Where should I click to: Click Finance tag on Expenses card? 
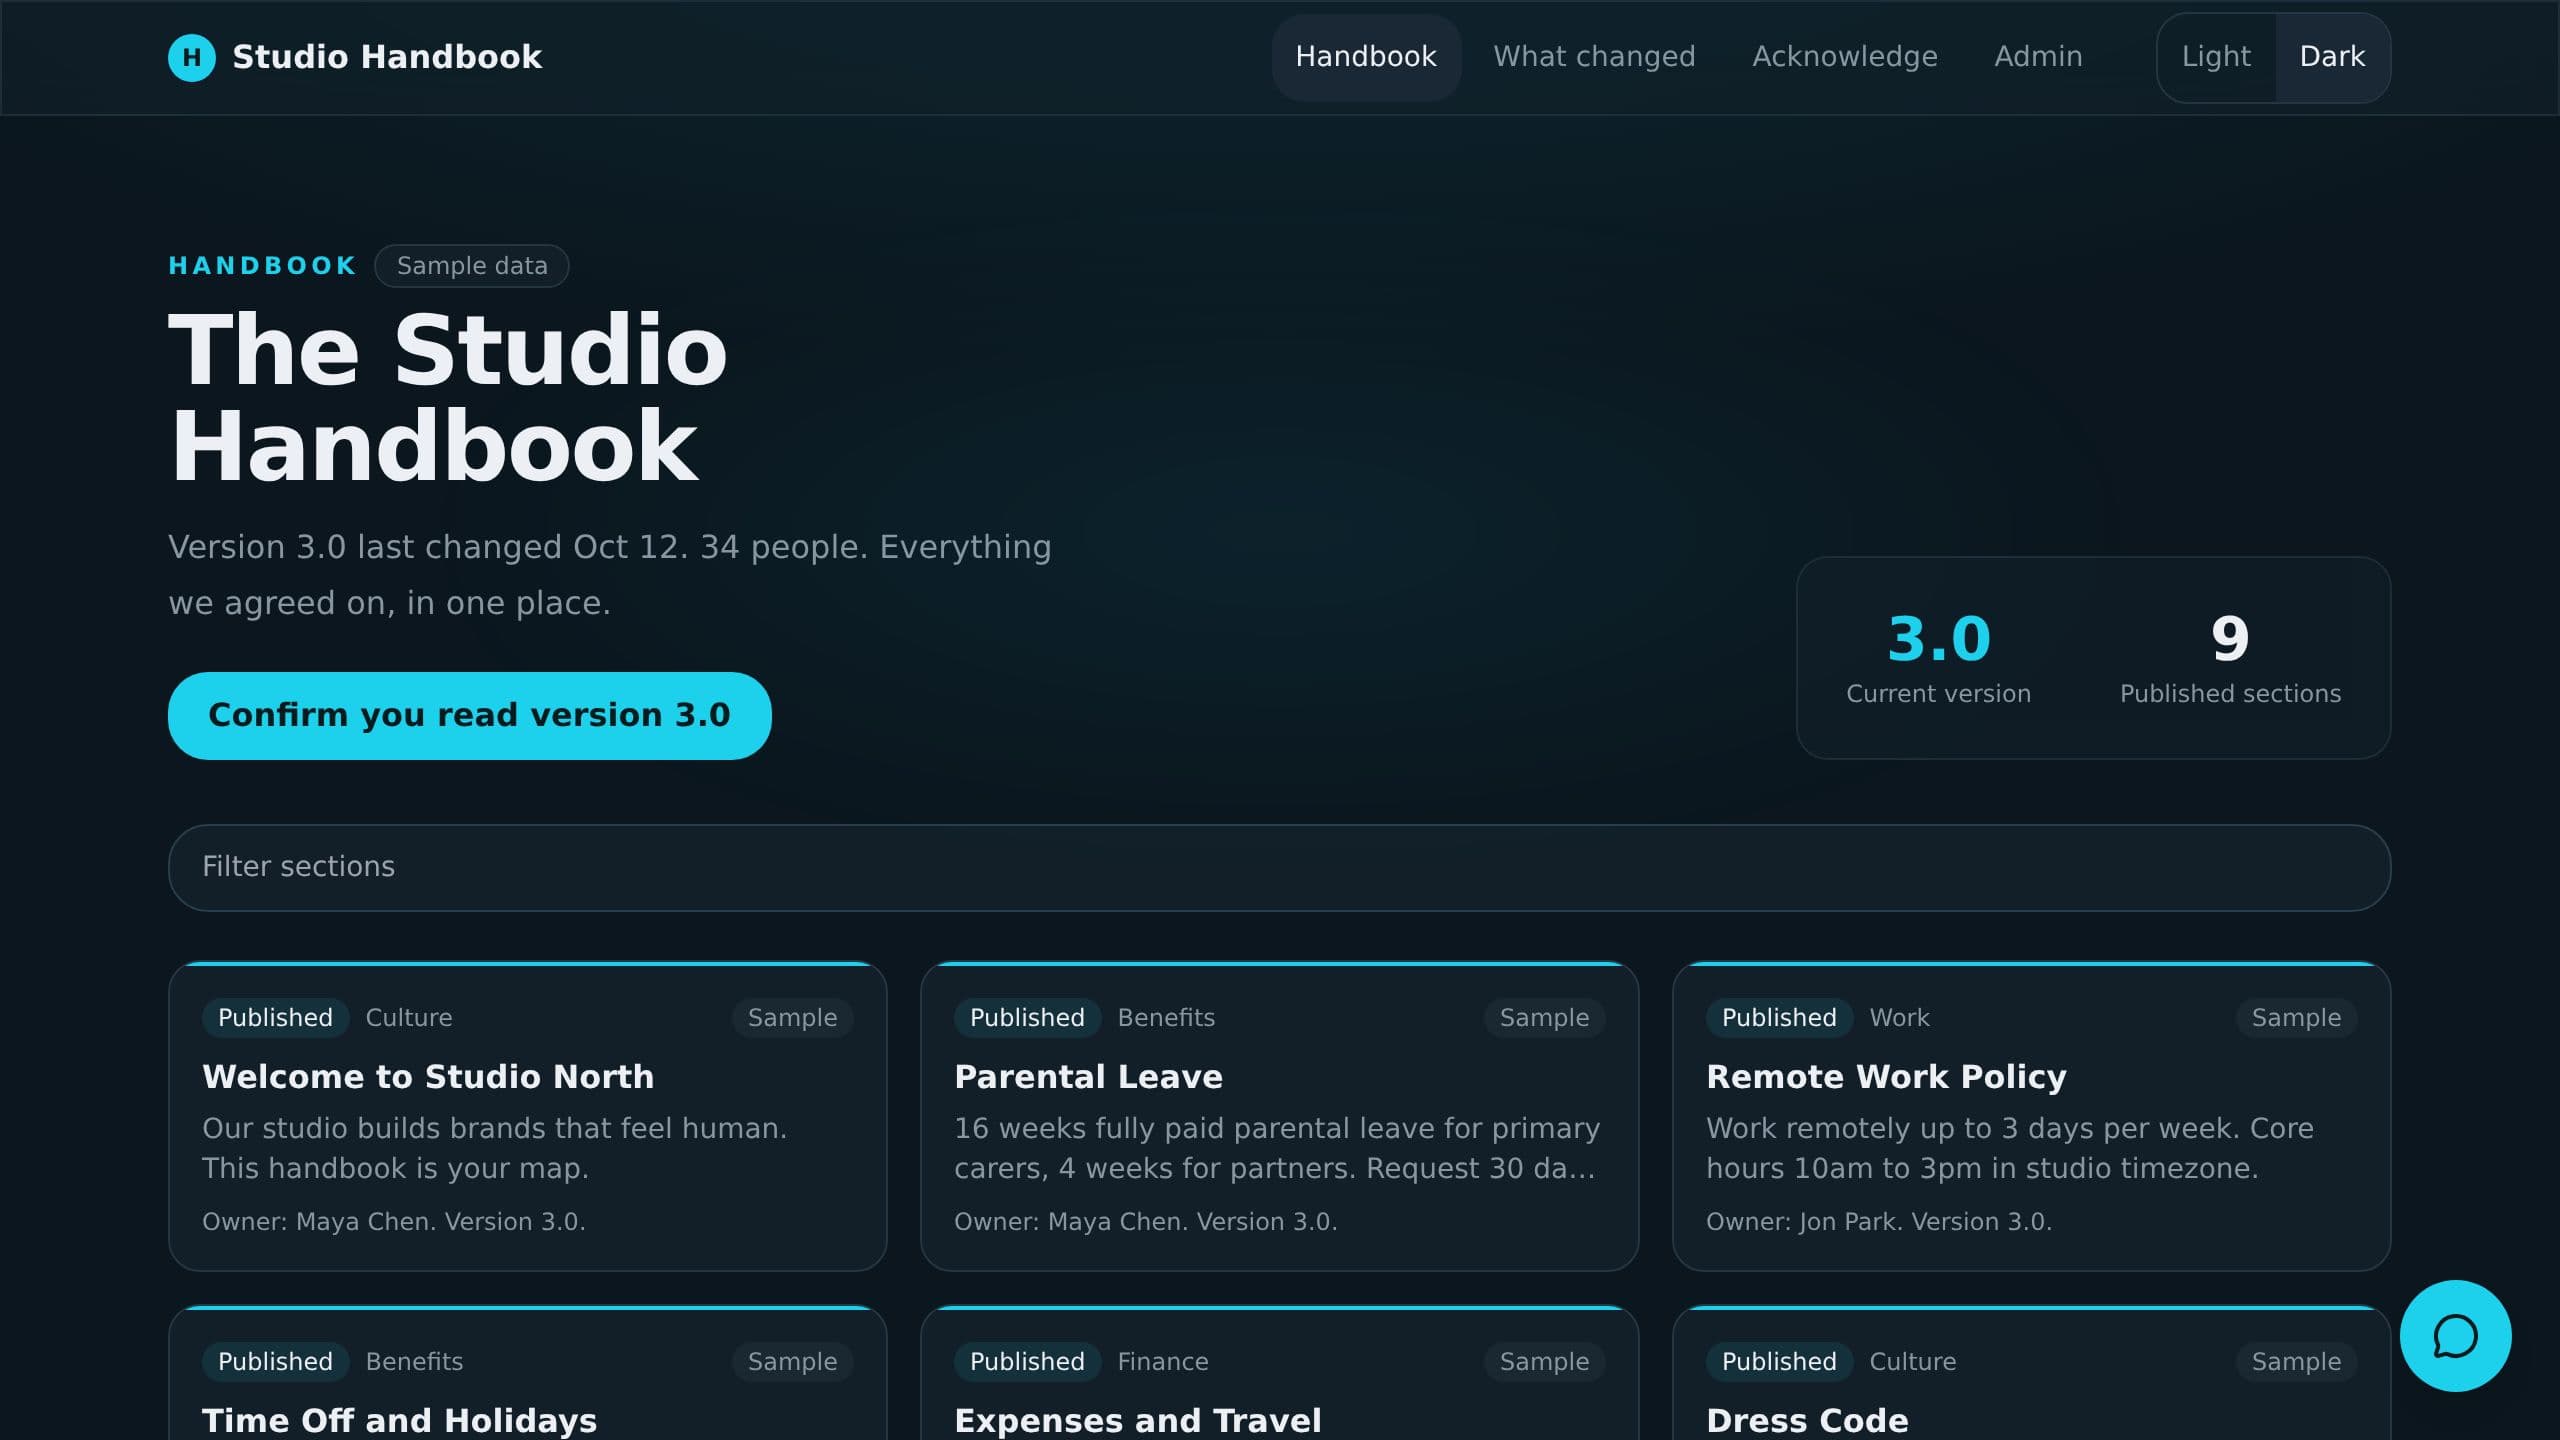pos(1162,1361)
